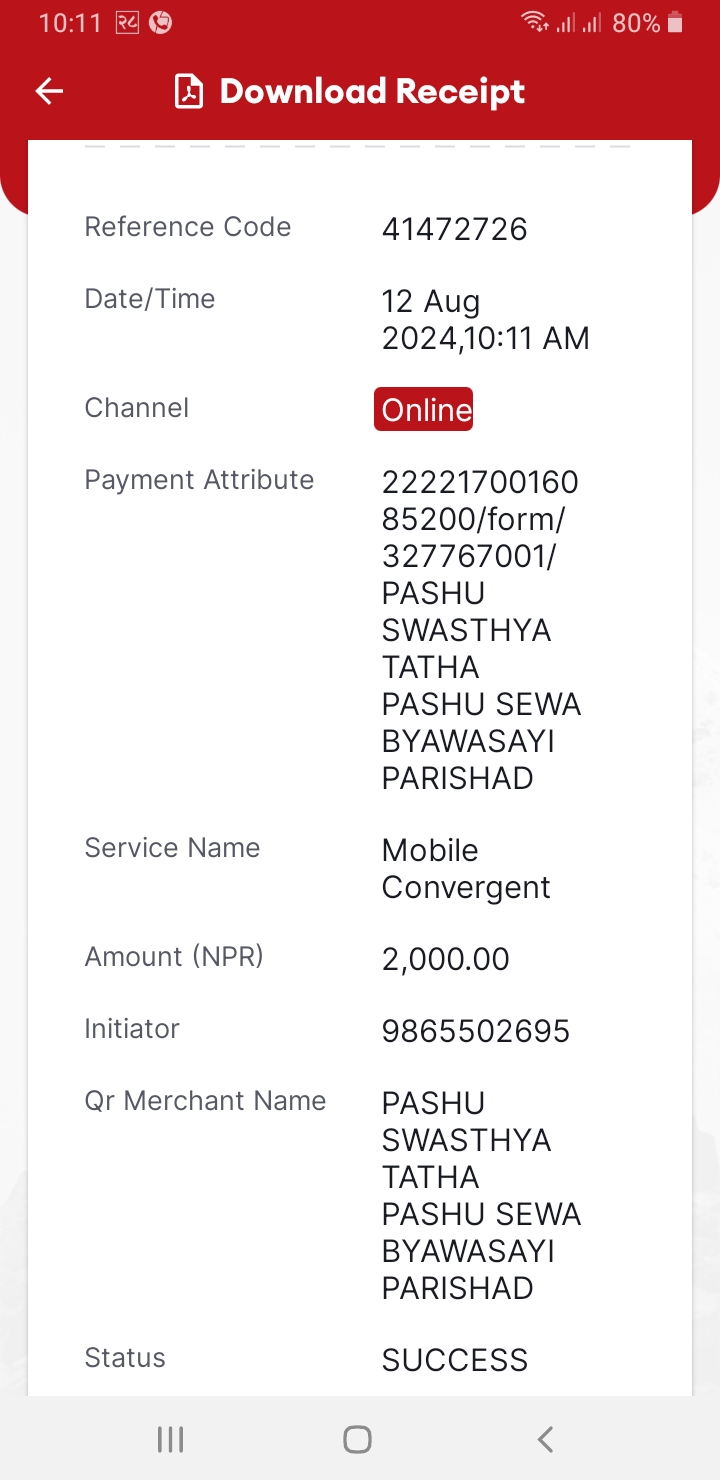The width and height of the screenshot is (720, 1480).
Task: Tap the Payment Attribute label
Action: coord(199,480)
